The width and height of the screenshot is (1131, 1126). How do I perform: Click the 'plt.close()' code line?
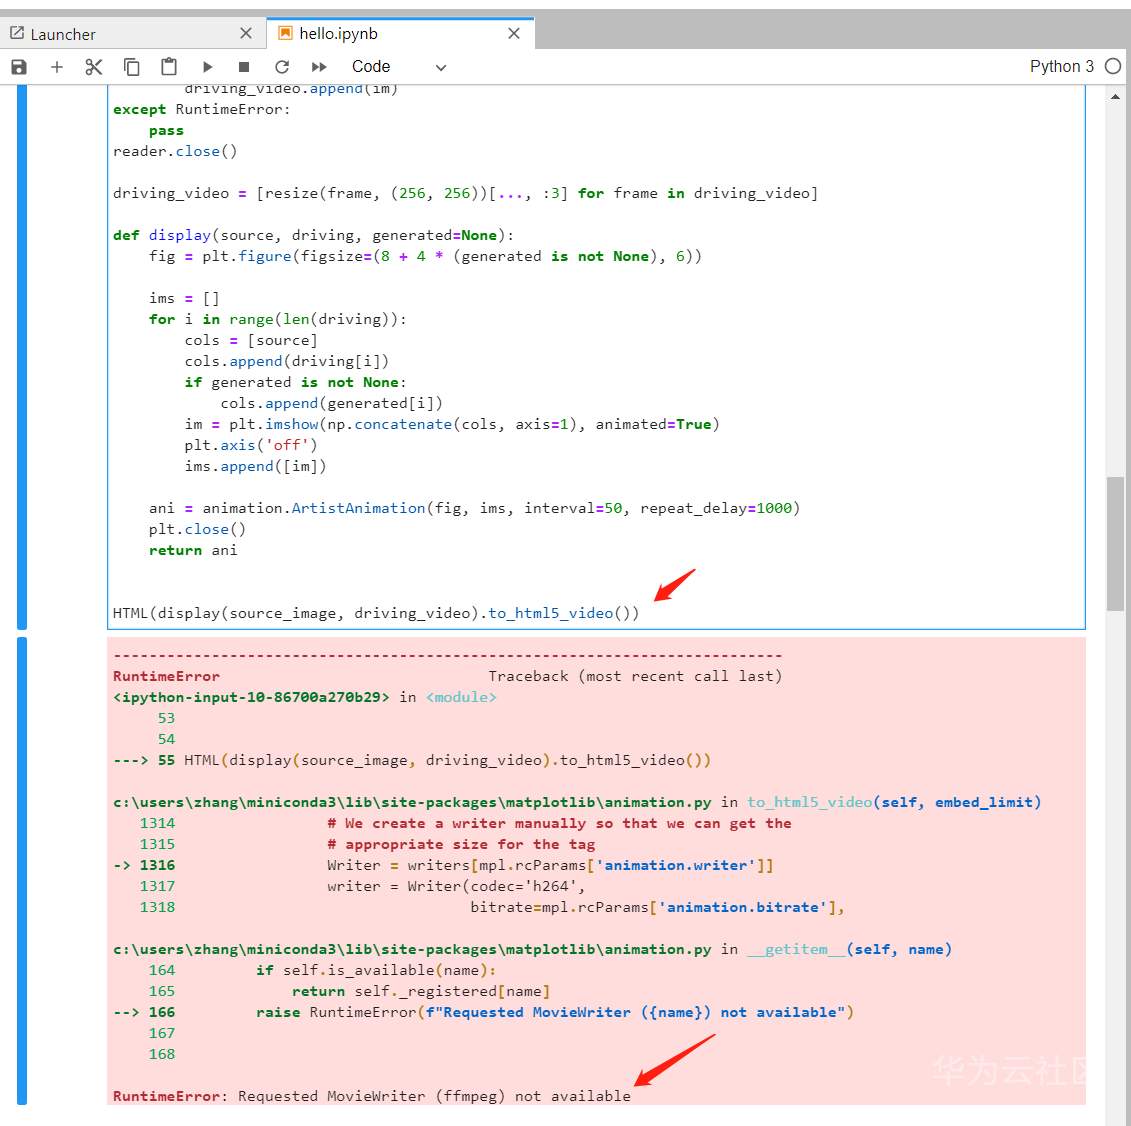(x=197, y=529)
